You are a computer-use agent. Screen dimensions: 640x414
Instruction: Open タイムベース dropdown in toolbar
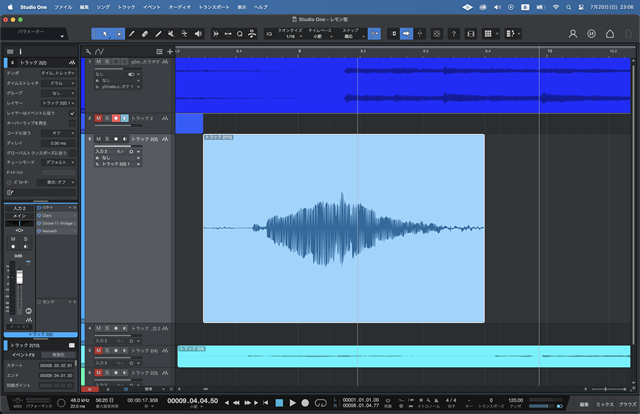(320, 34)
